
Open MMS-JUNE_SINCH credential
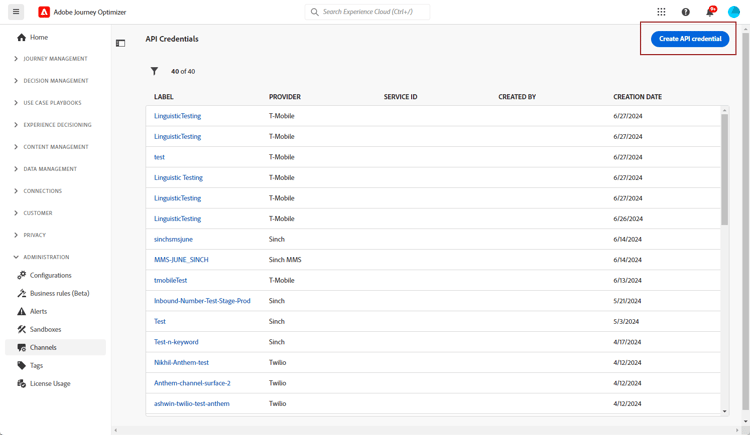pos(181,260)
